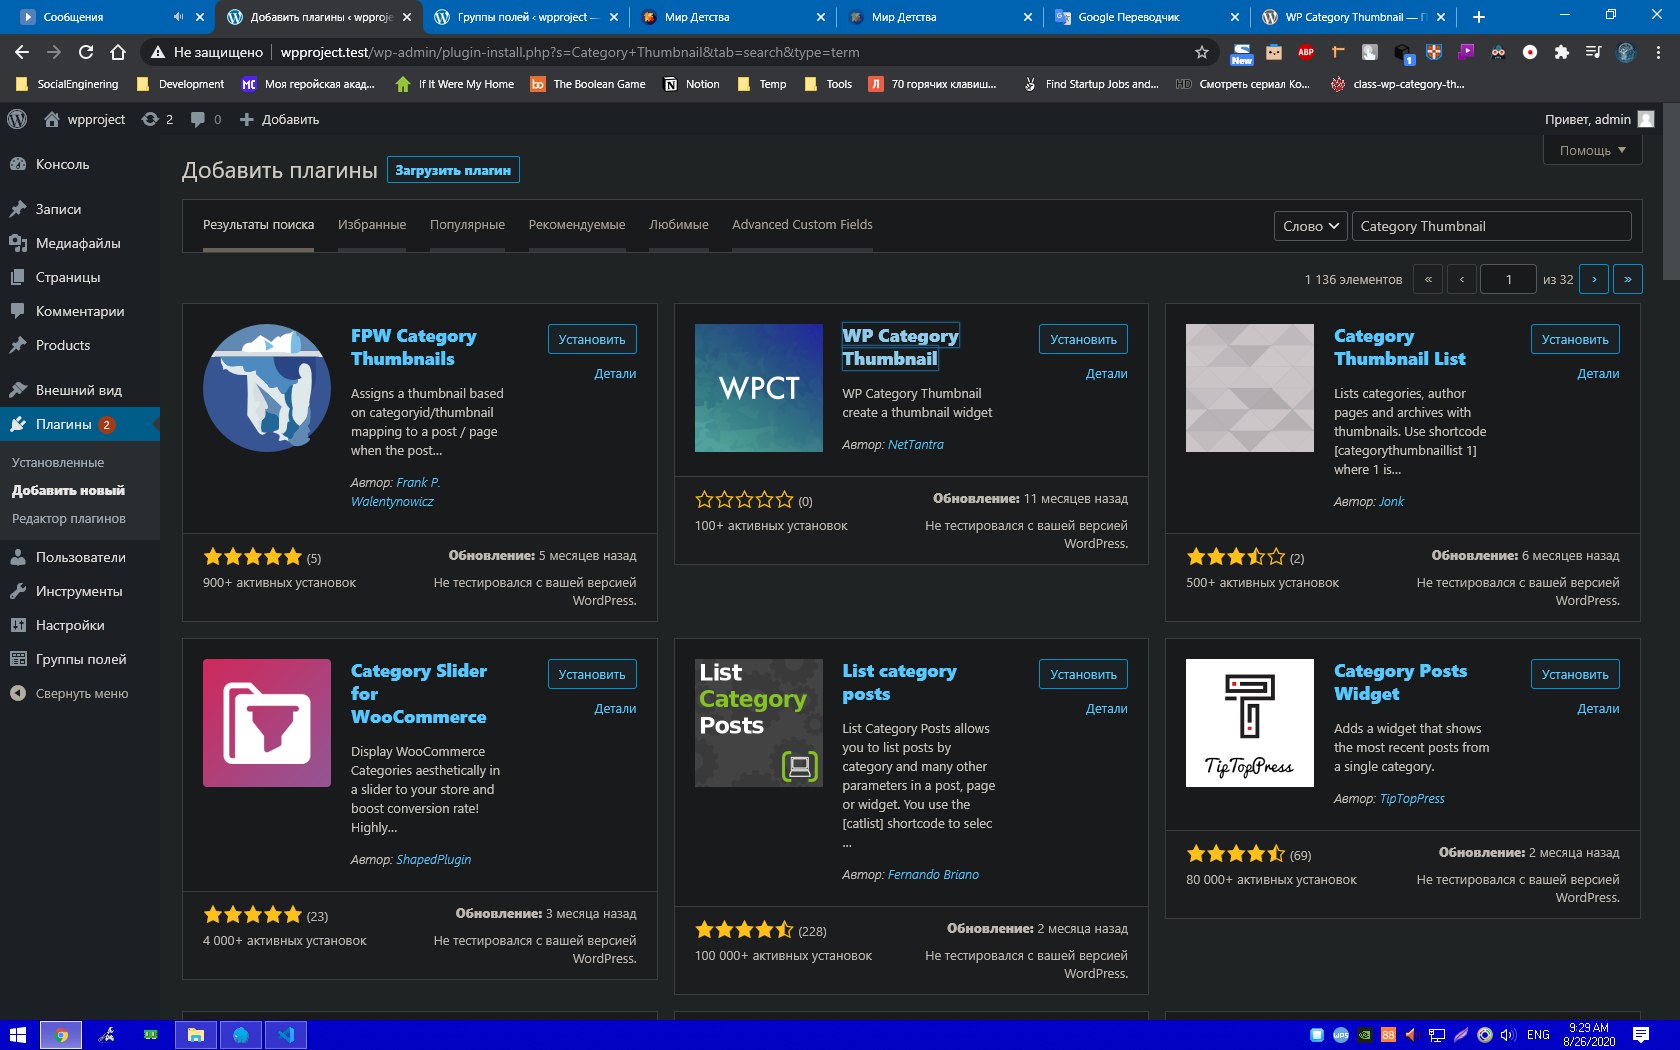Image resolution: width=1680 pixels, height=1050 pixels.
Task: Open Инструменты in the sidebar
Action: pyautogui.click(x=80, y=591)
